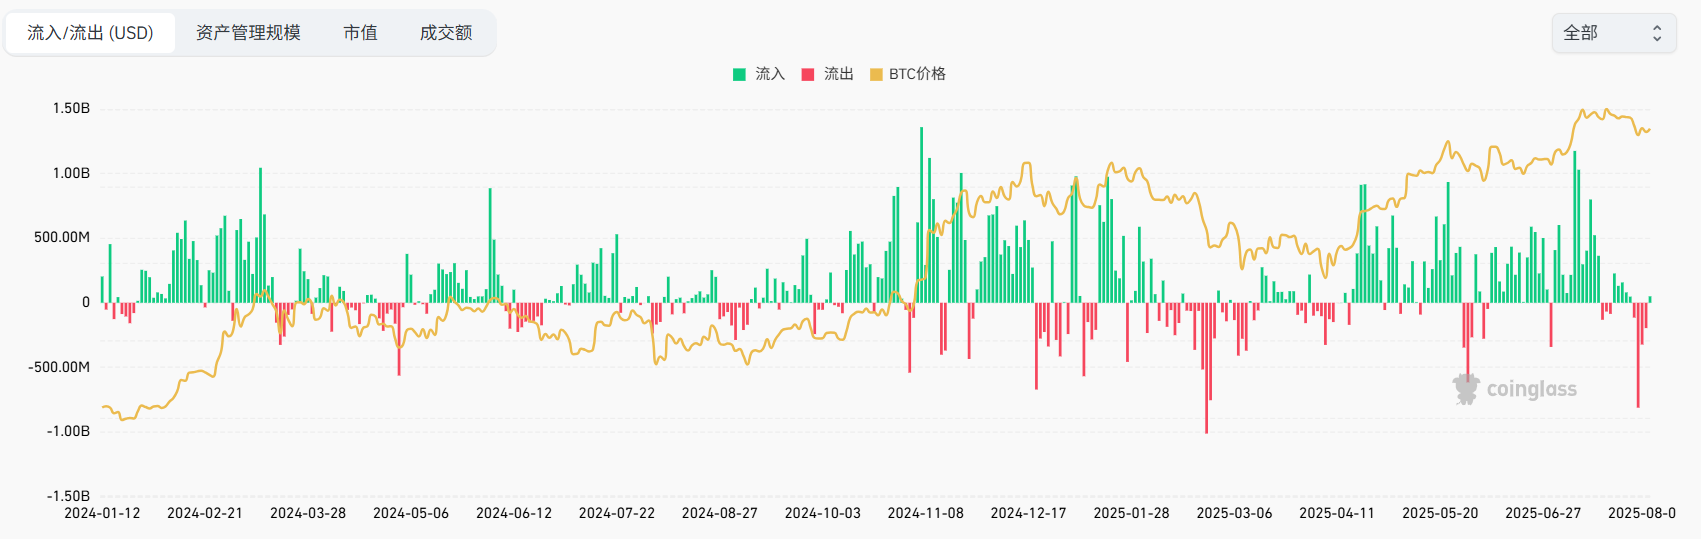Hide the 流出 series via legend text
The image size is (1701, 539).
tap(838, 74)
